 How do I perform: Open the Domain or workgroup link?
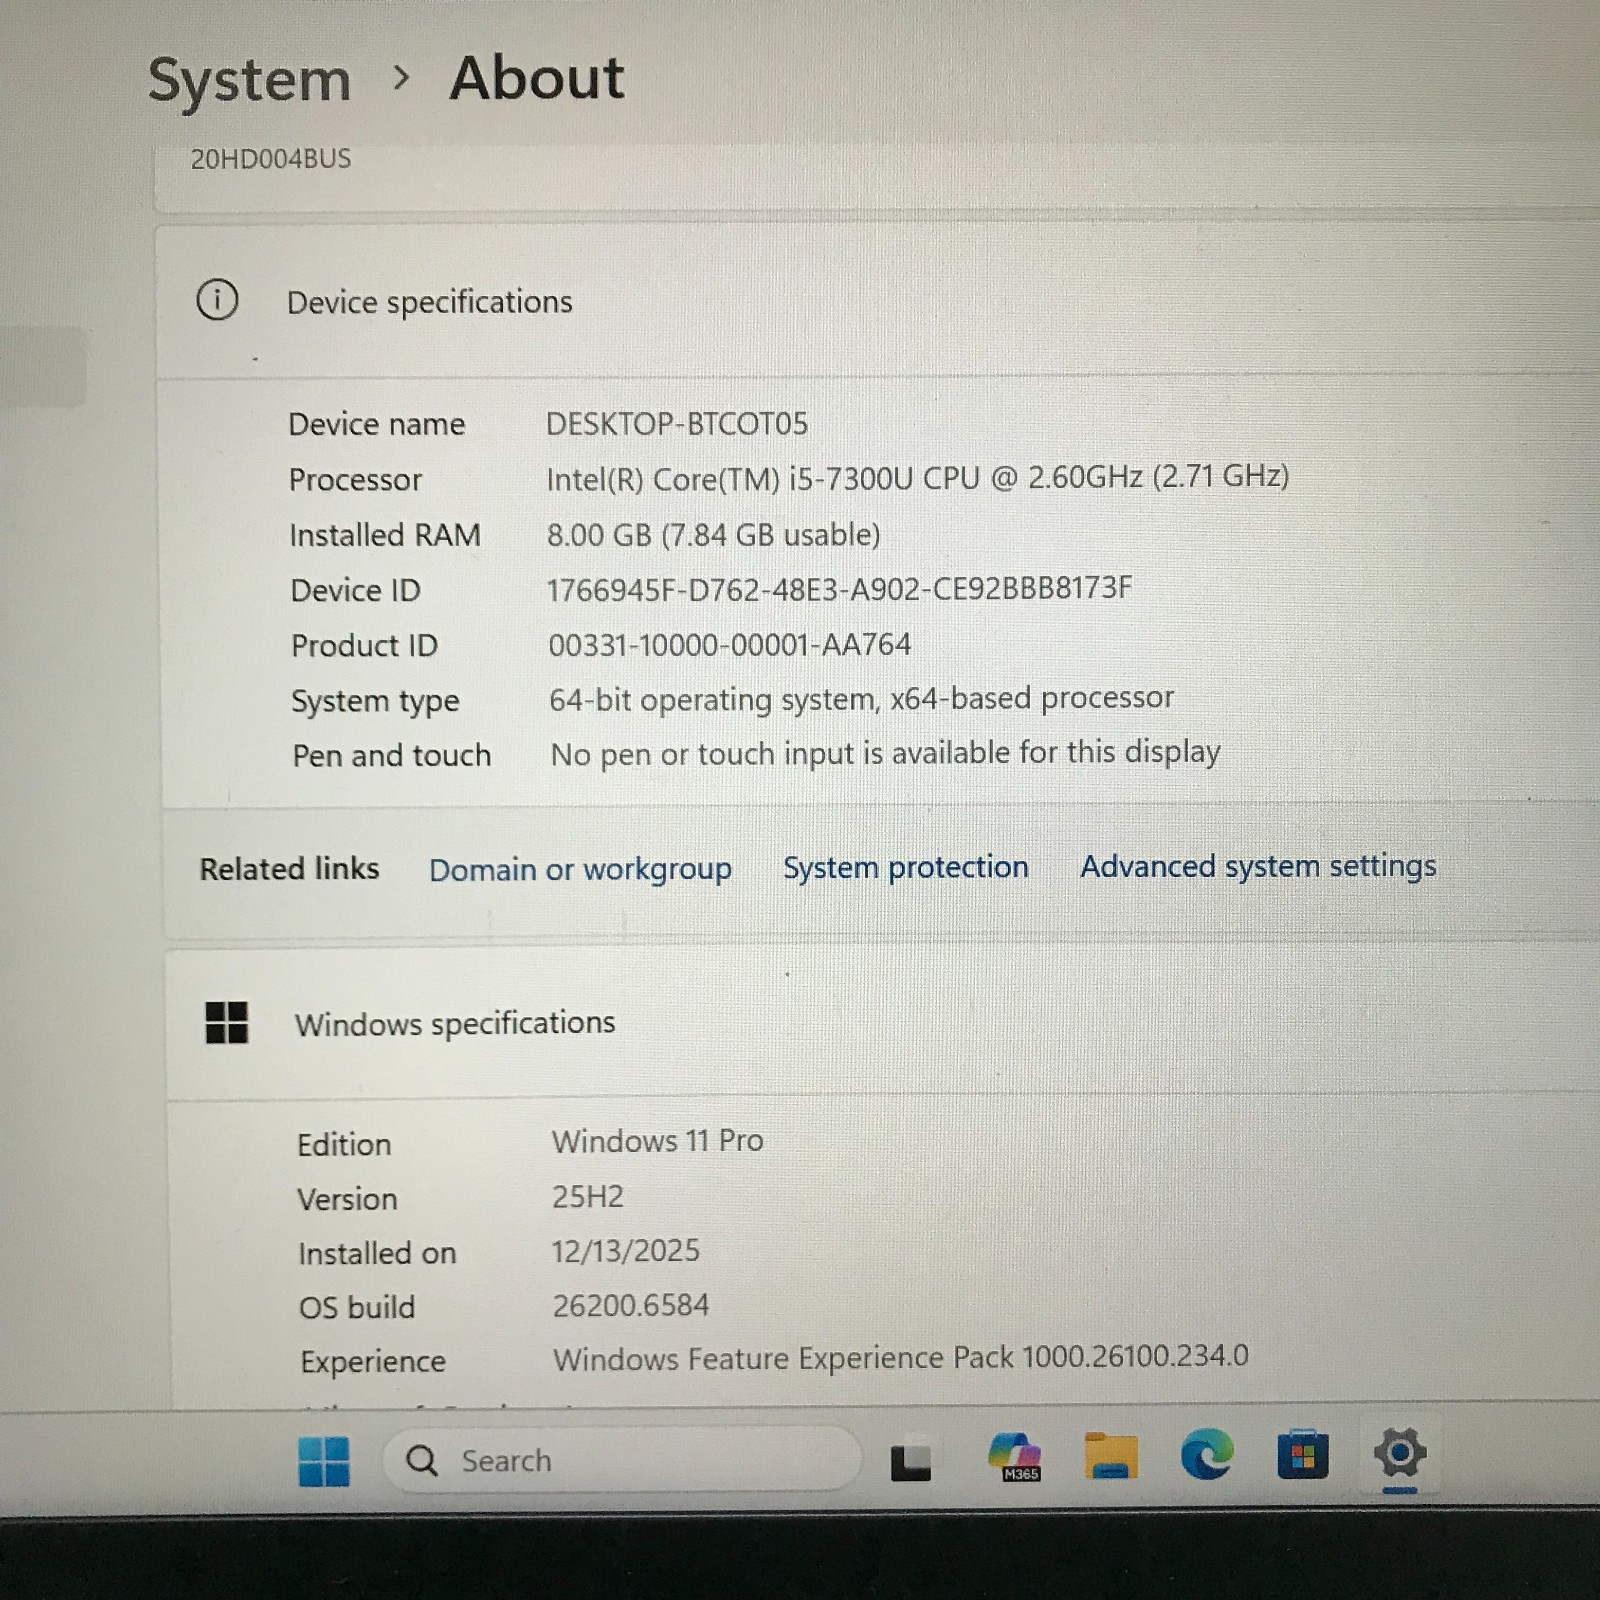tap(580, 870)
